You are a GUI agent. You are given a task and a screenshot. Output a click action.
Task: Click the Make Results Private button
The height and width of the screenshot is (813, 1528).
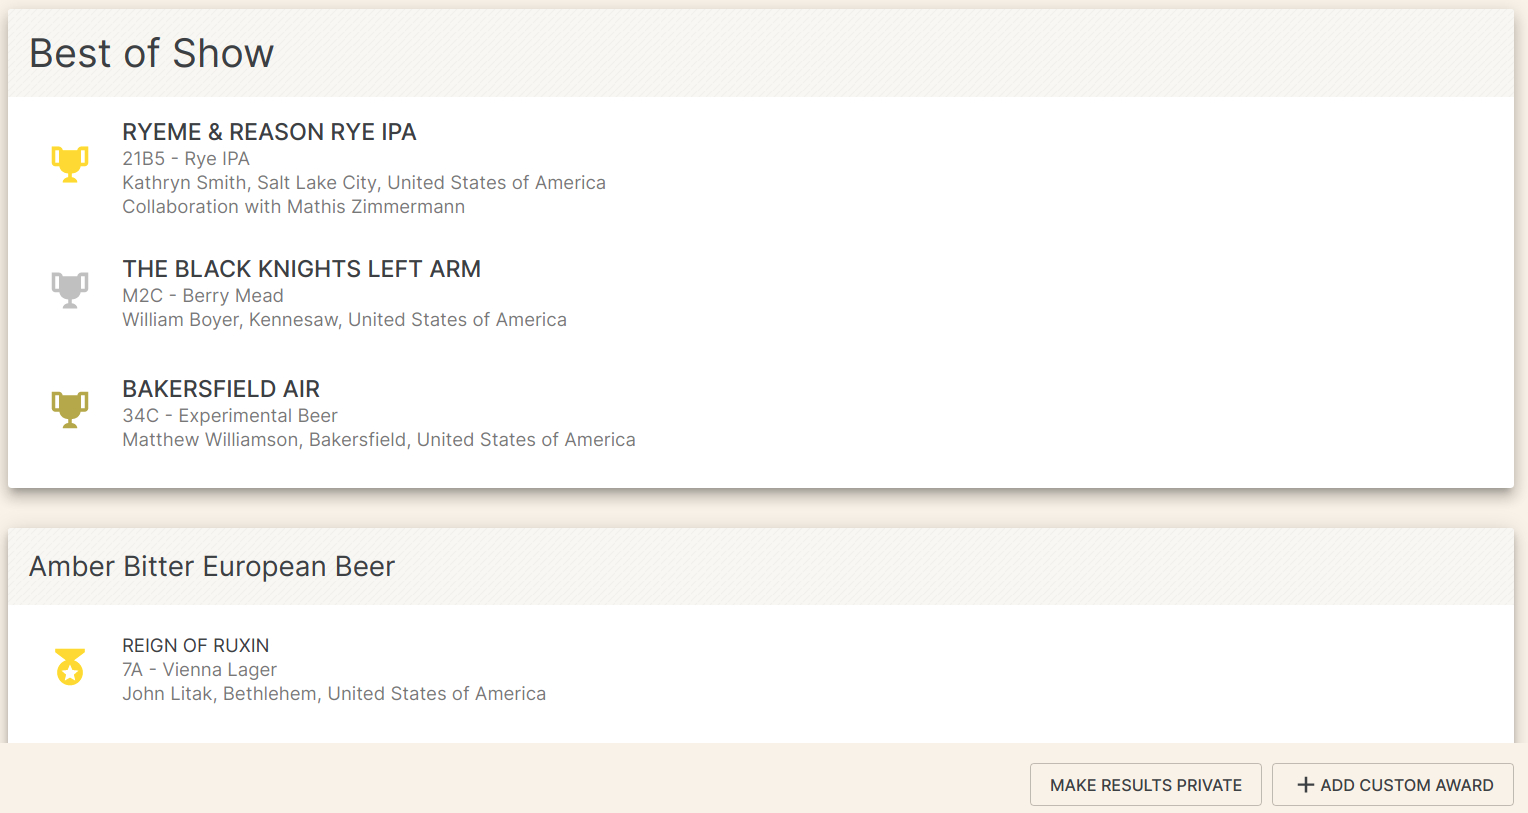click(1146, 785)
